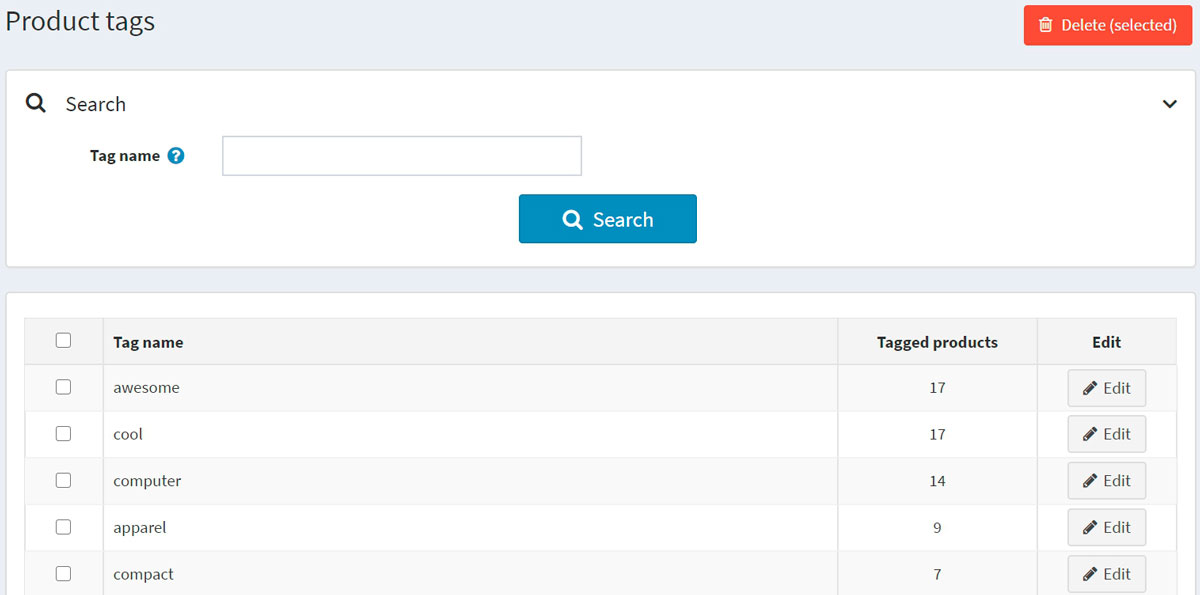The height and width of the screenshot is (595, 1200).
Task: Edit the compact tag
Action: 1106,574
